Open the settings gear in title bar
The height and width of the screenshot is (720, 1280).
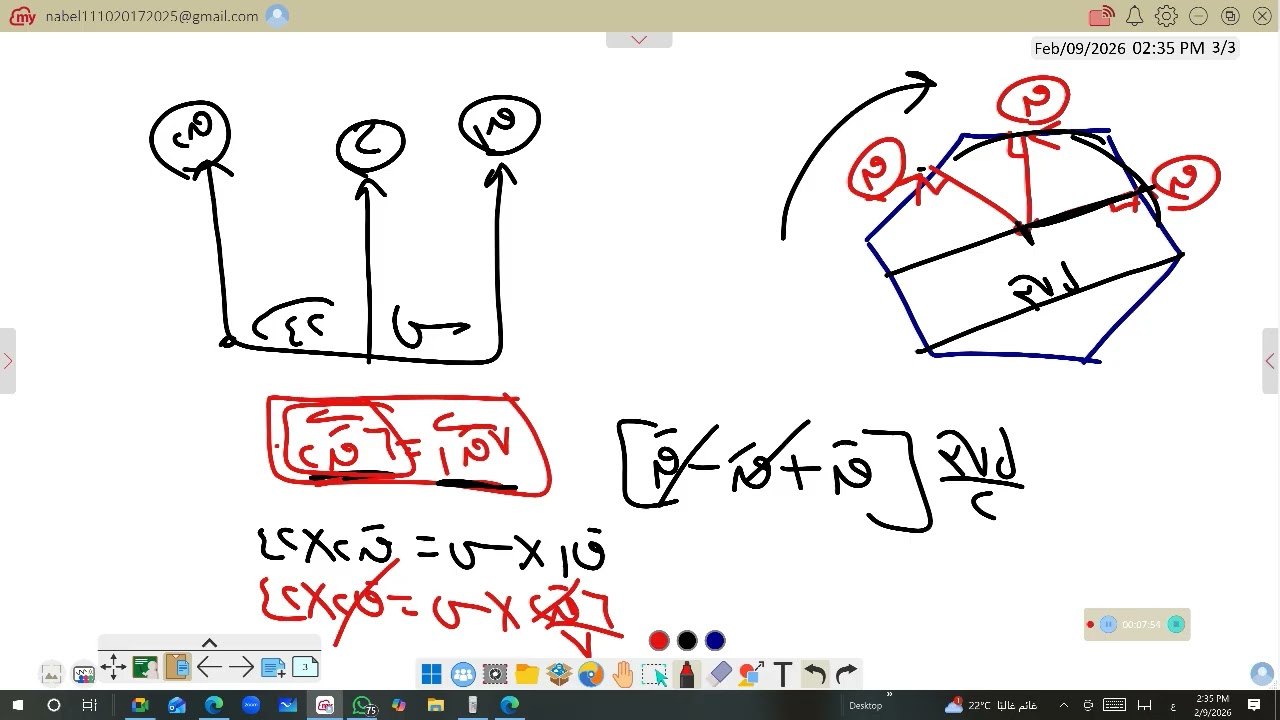click(1166, 16)
